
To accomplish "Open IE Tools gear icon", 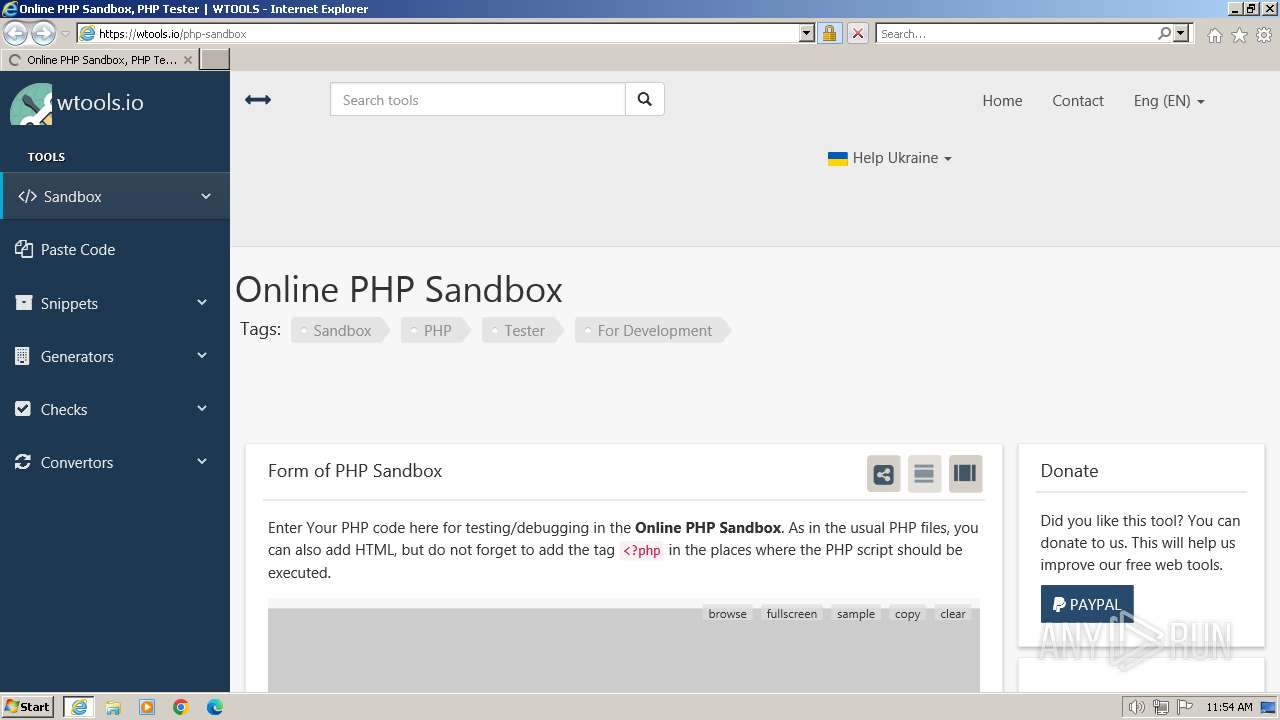I will pyautogui.click(x=1264, y=35).
